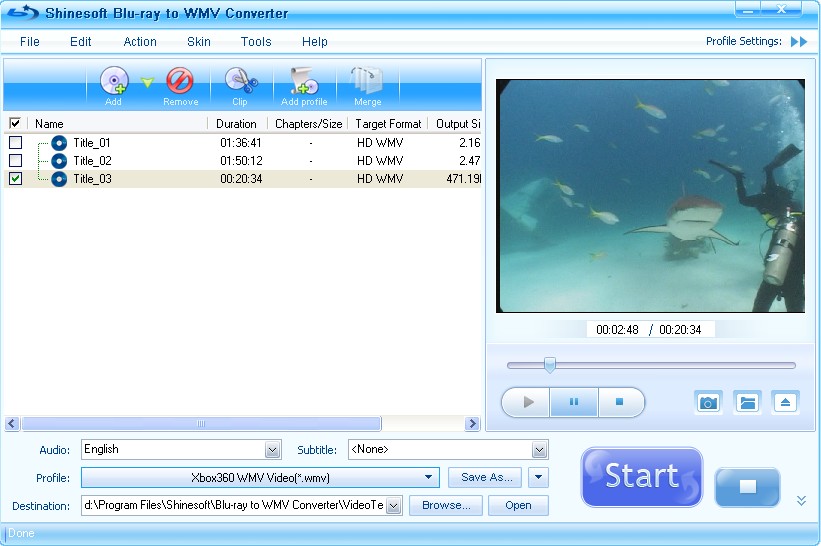Click duration 01:50:12
Screen dimensions: 821x546
coord(241,161)
